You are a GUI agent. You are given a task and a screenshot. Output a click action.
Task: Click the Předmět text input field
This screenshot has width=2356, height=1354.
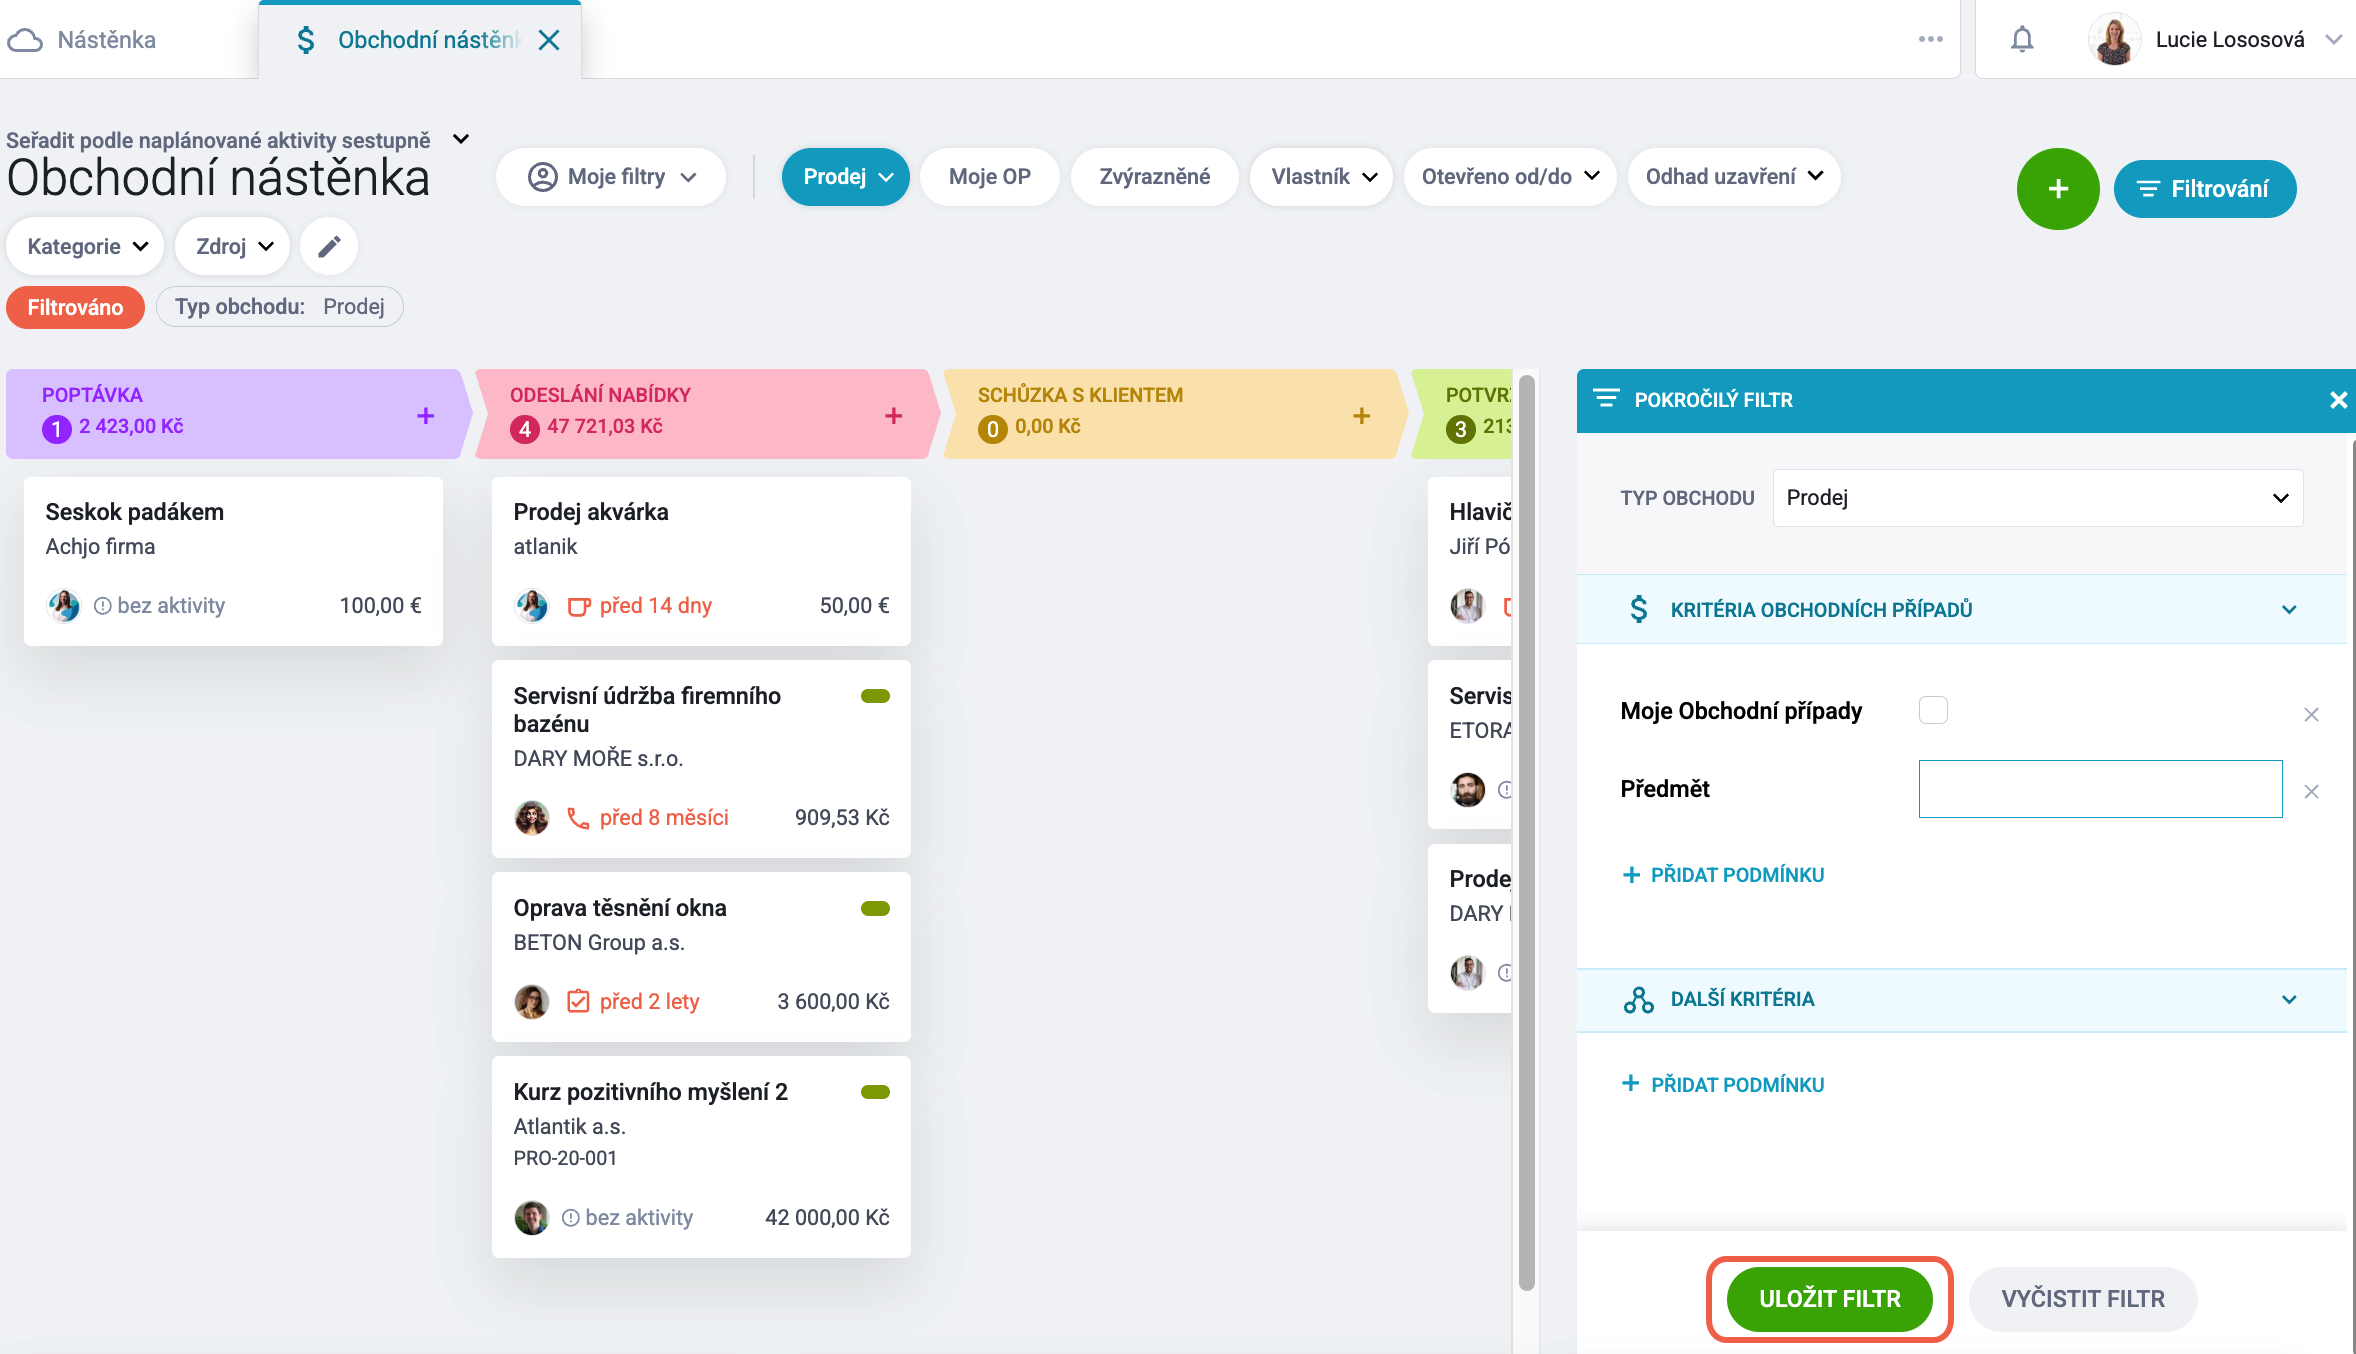tap(2100, 789)
